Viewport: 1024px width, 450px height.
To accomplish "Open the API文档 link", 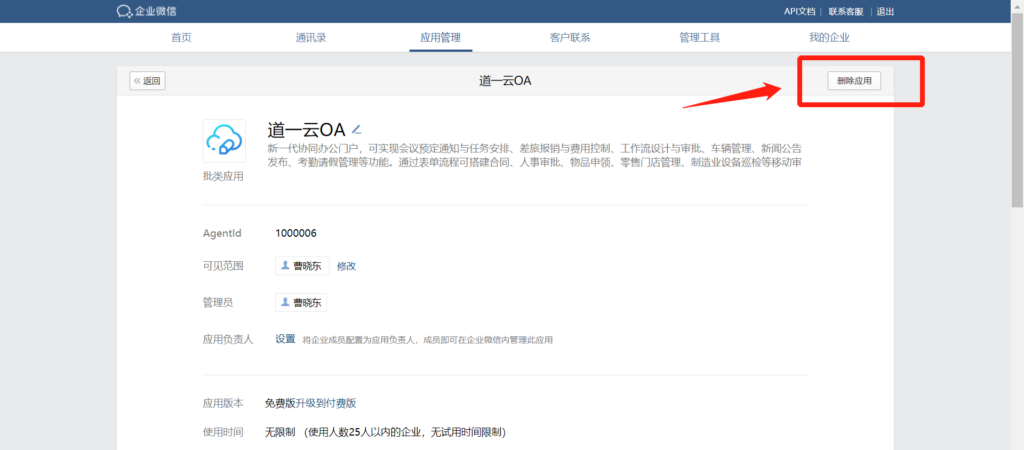I will (799, 11).
